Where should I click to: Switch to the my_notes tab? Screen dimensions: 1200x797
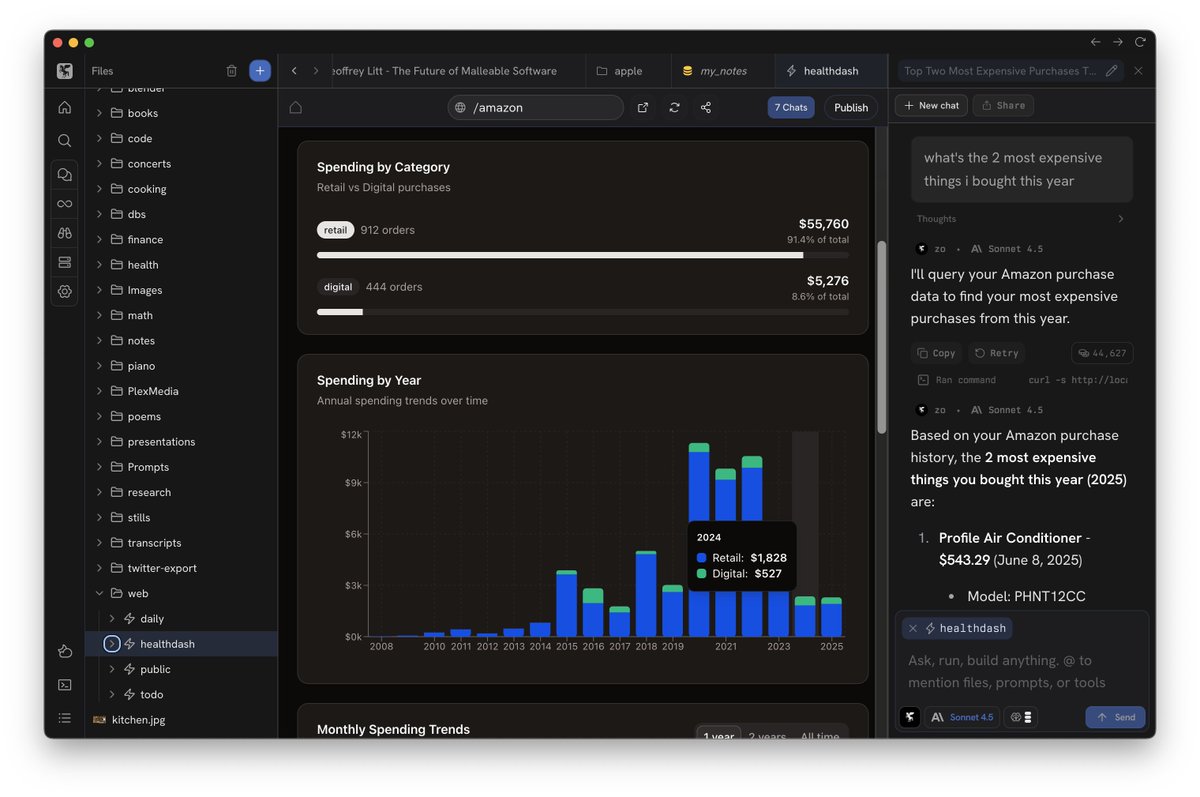[x=723, y=71]
